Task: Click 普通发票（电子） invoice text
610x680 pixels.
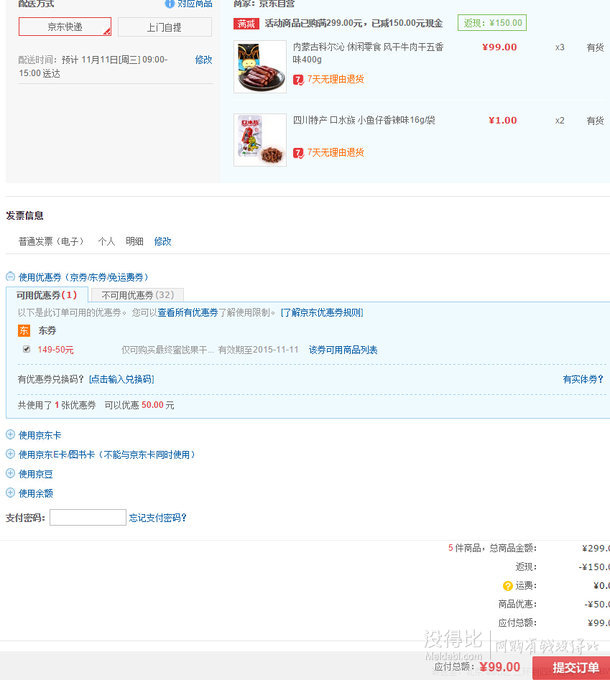Action: 51,242
